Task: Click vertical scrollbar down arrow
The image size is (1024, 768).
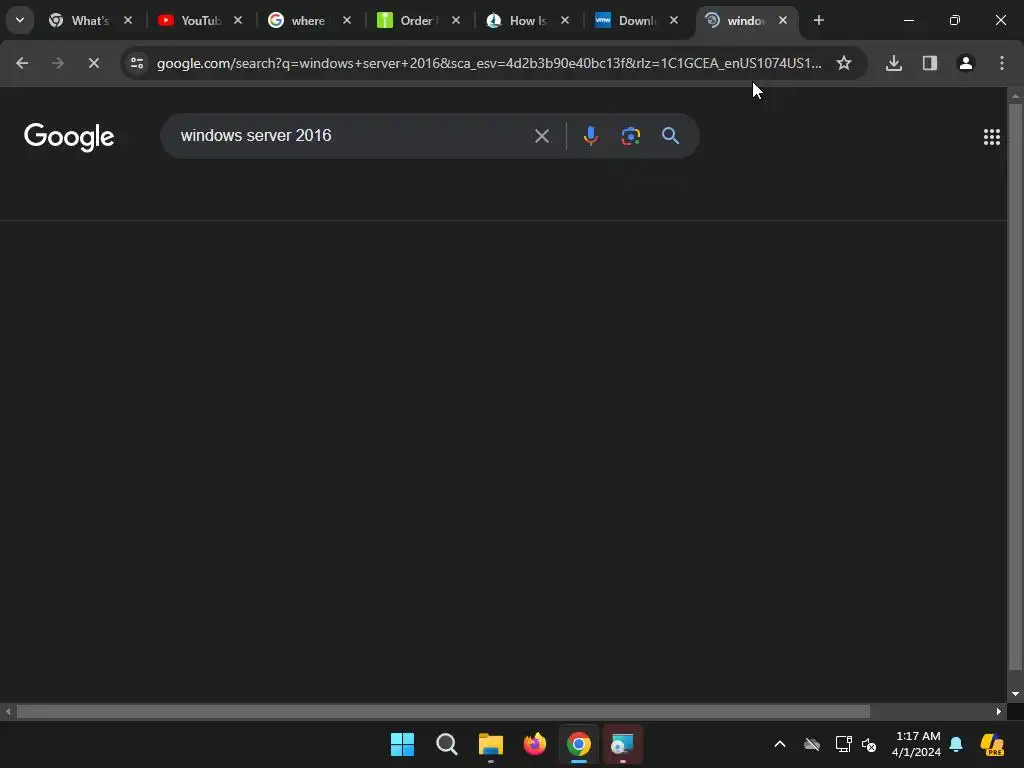Action: coord(1016,694)
